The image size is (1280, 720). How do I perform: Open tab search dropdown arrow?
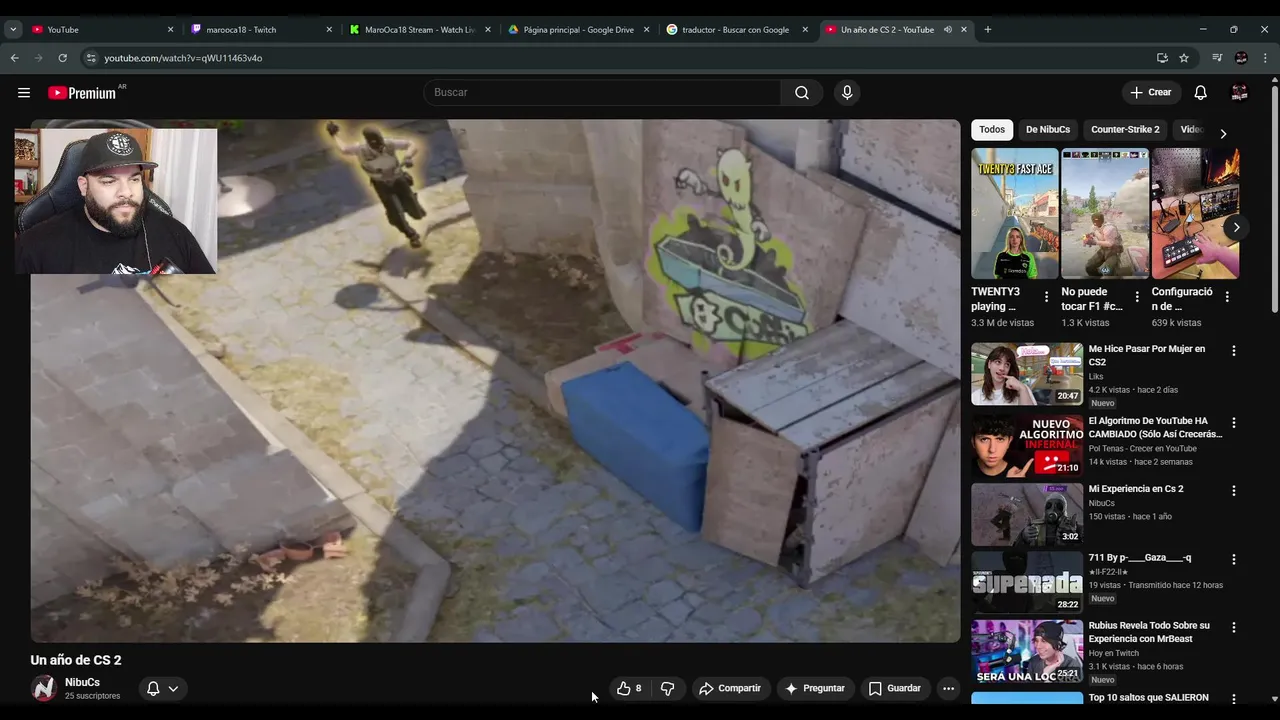(13, 29)
